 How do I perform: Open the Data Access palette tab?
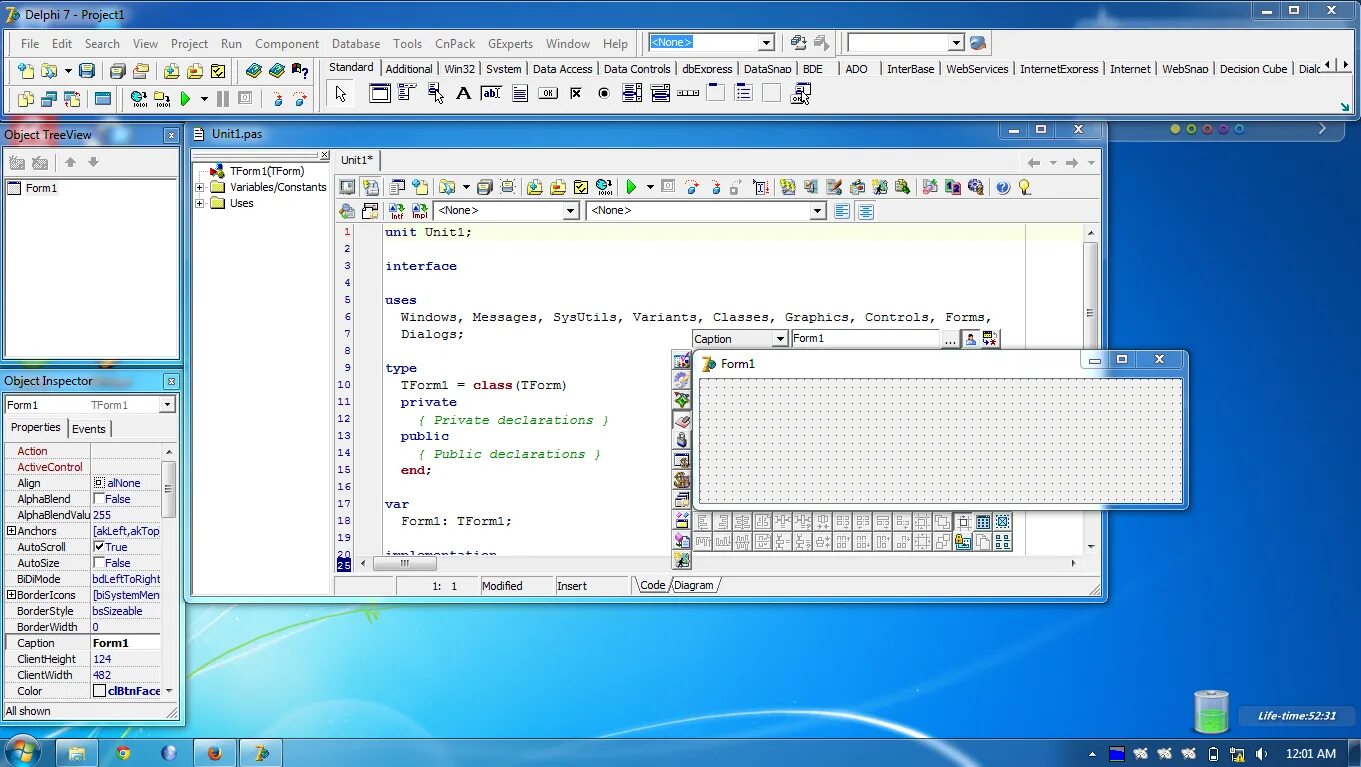click(x=562, y=69)
